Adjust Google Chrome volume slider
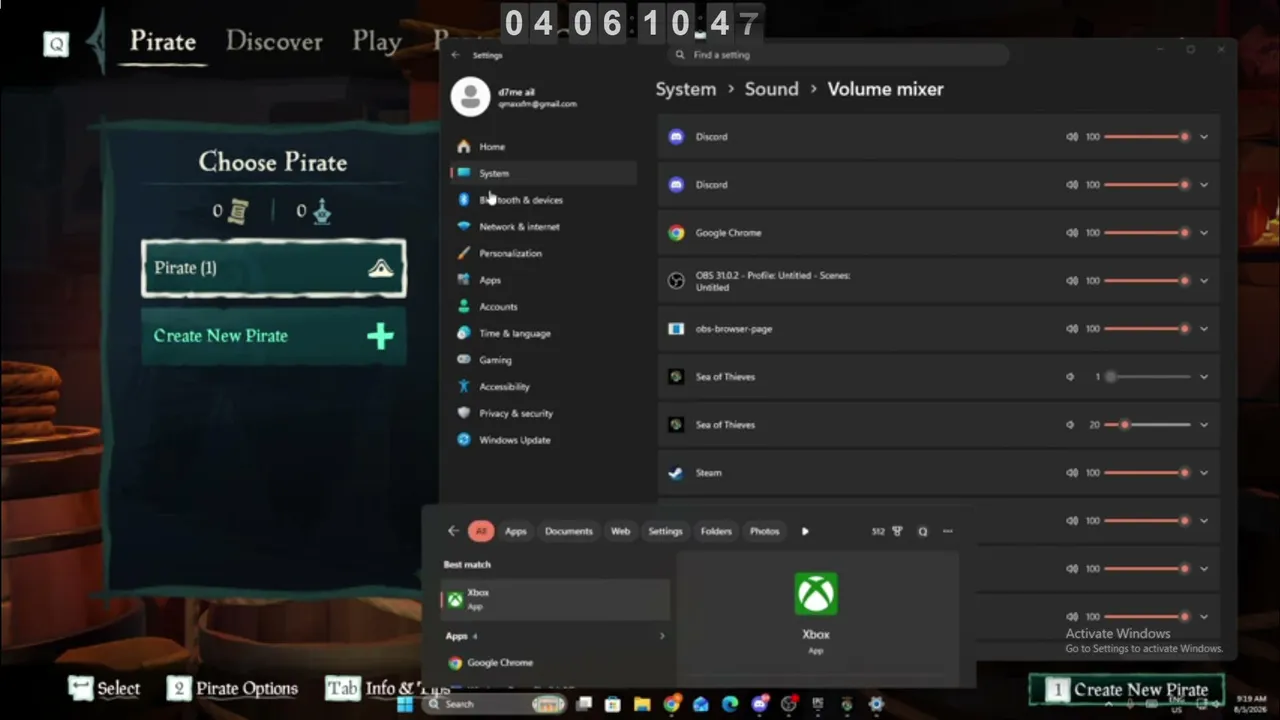This screenshot has width=1280, height=720. click(1147, 233)
